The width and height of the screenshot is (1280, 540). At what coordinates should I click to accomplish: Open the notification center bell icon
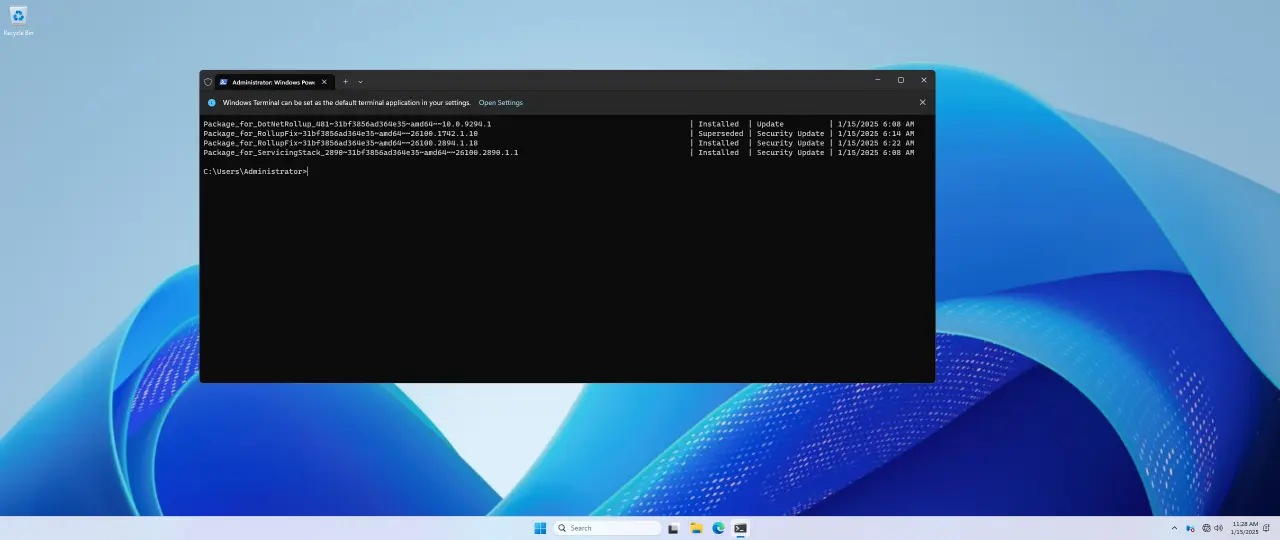[1267, 528]
